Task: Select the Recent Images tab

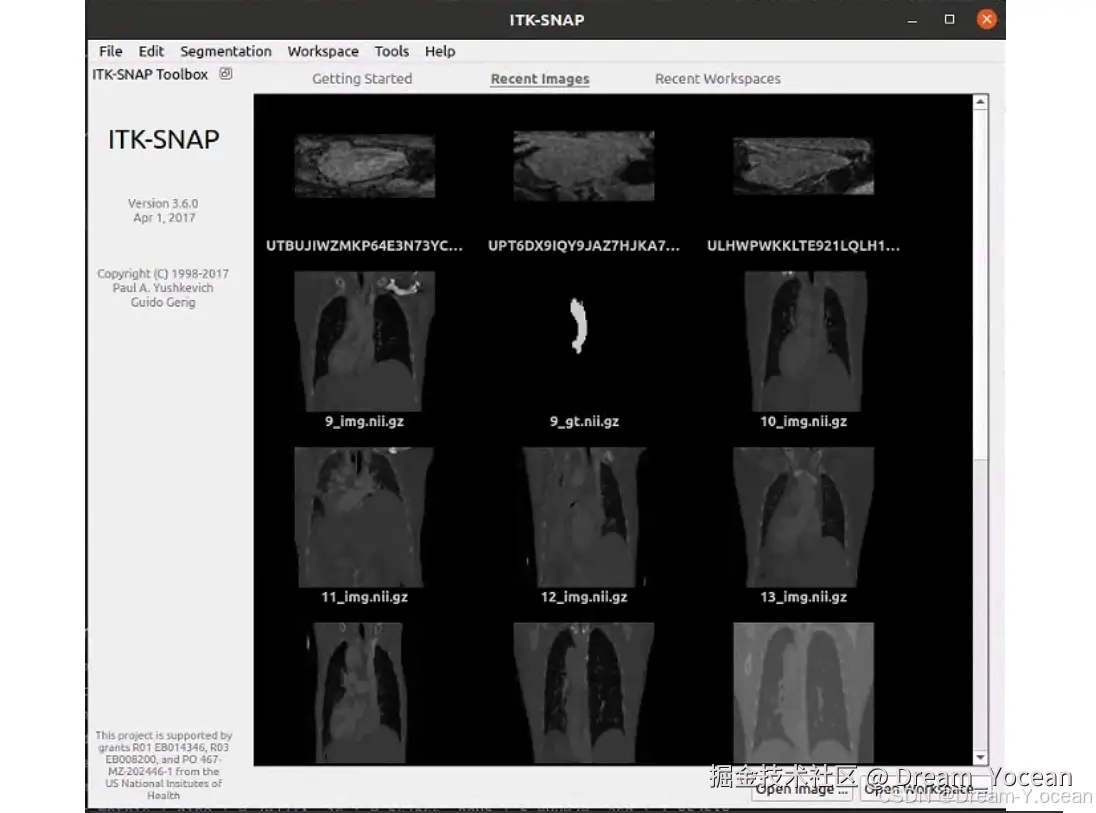Action: click(540, 79)
